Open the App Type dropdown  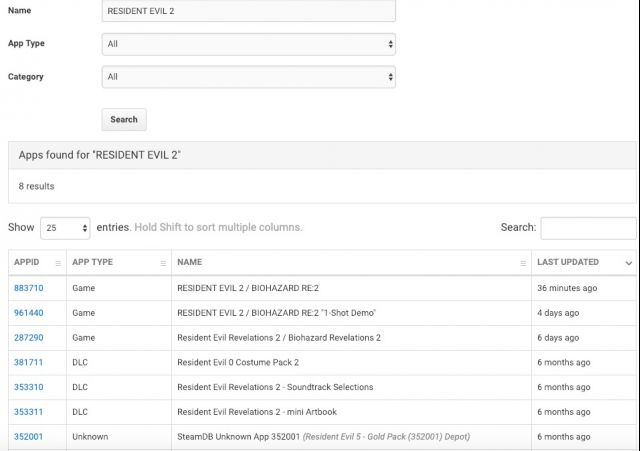[x=249, y=44]
